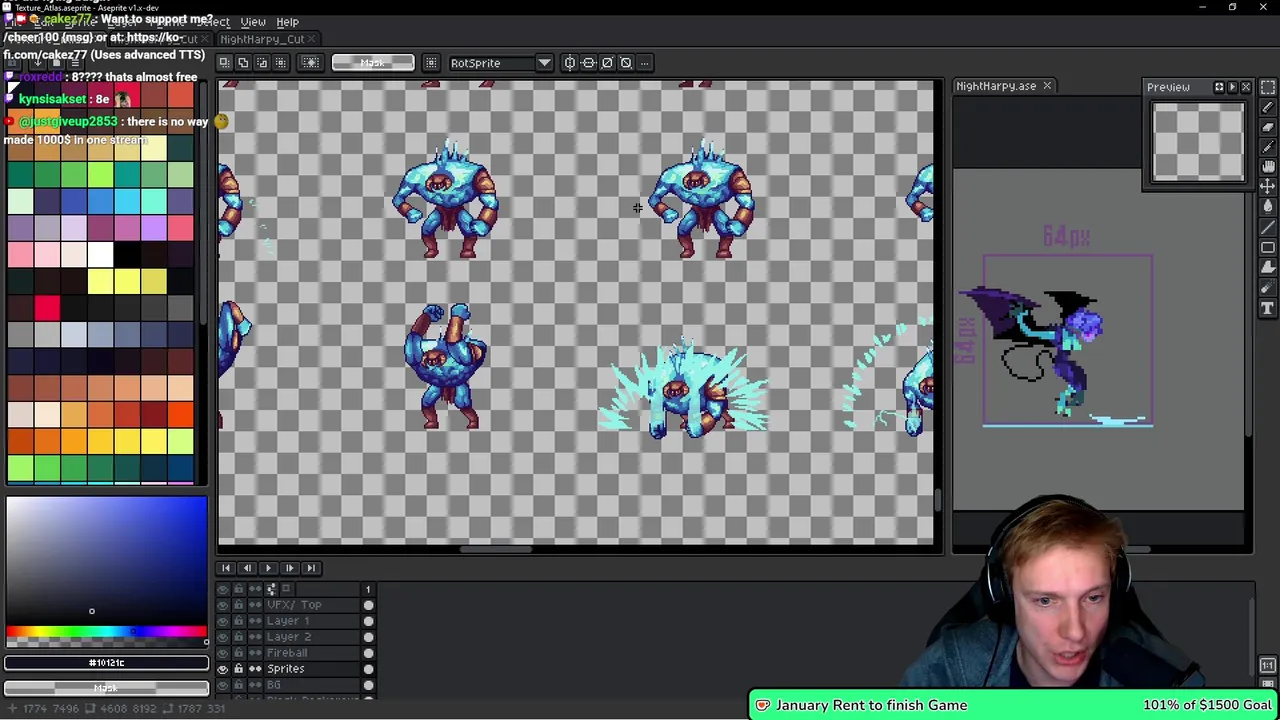
Task: Select Fireball layer name
Action: 287,653
